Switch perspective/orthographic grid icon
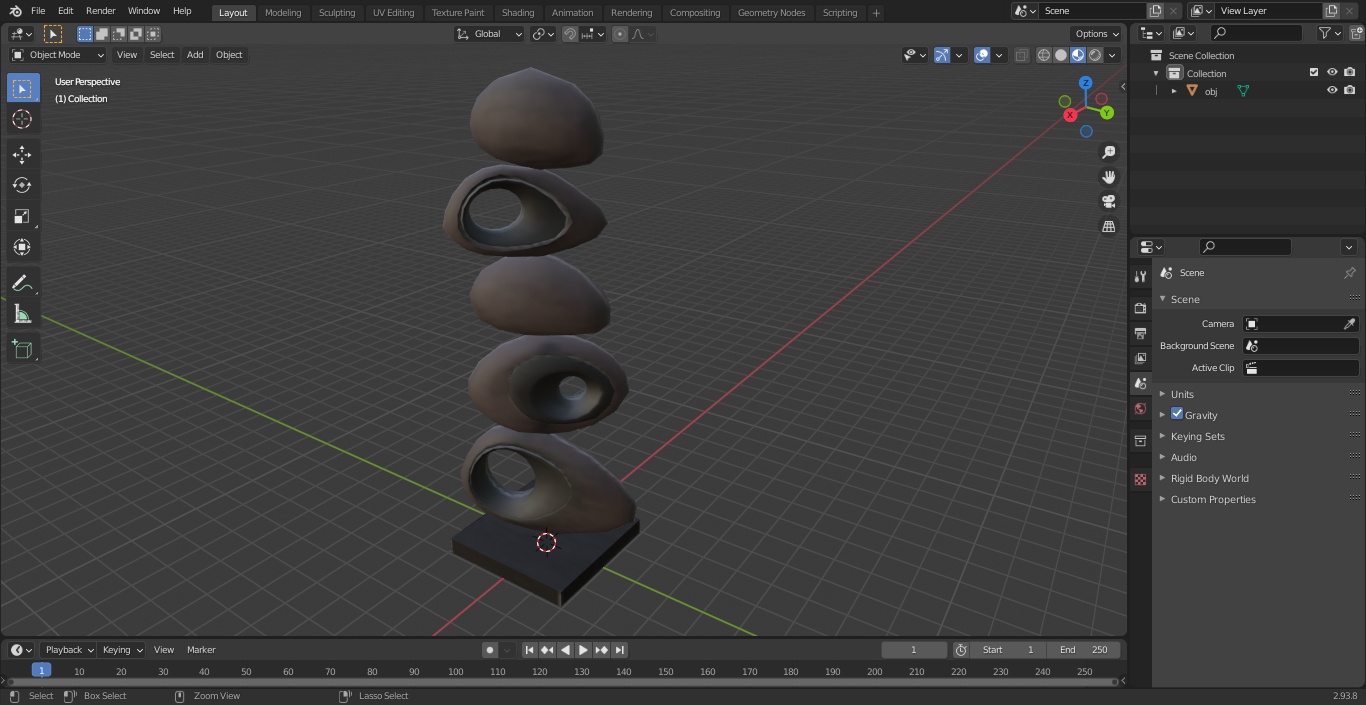Viewport: 1366px width, 705px height. tap(1108, 227)
